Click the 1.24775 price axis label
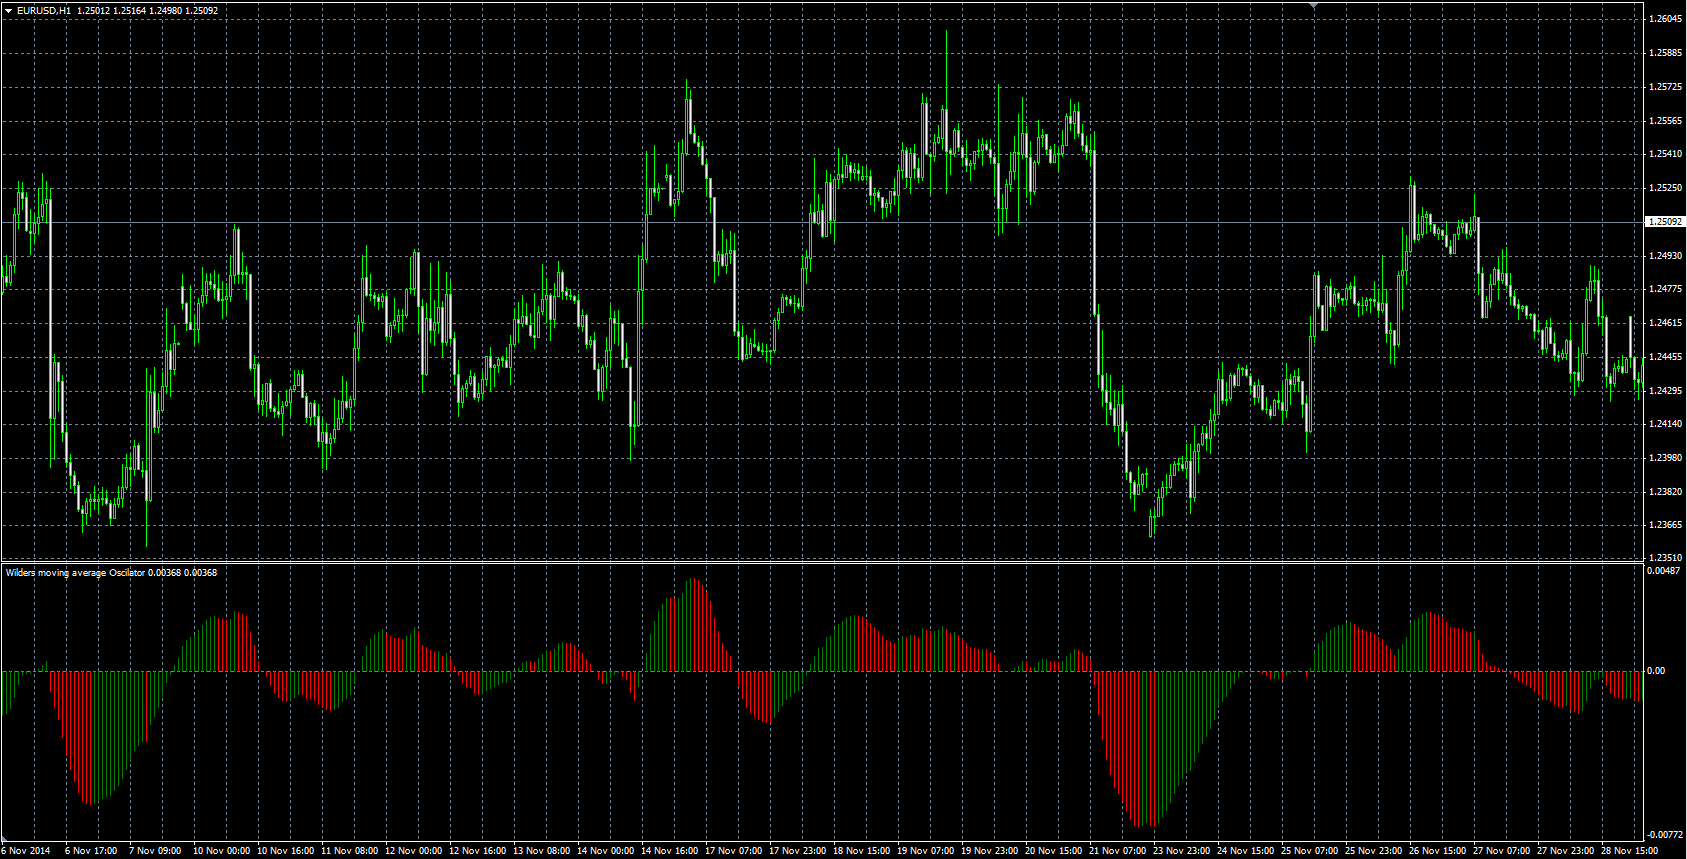1687x859 pixels. click(1665, 289)
